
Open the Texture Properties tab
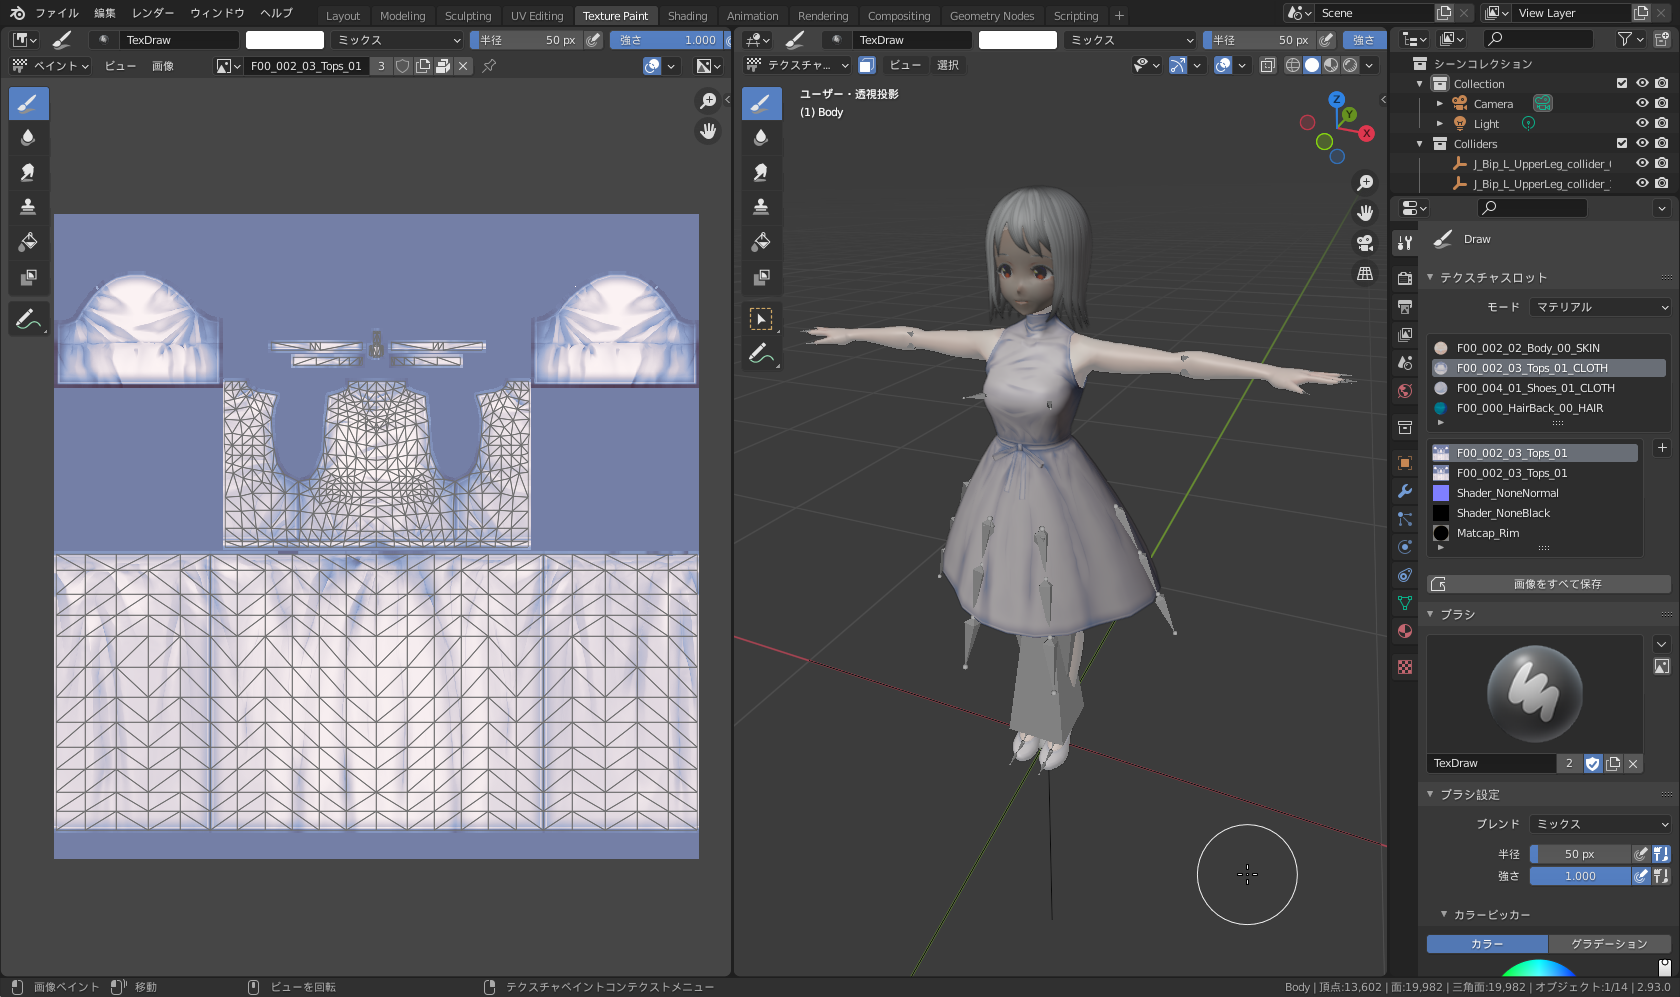click(1404, 666)
